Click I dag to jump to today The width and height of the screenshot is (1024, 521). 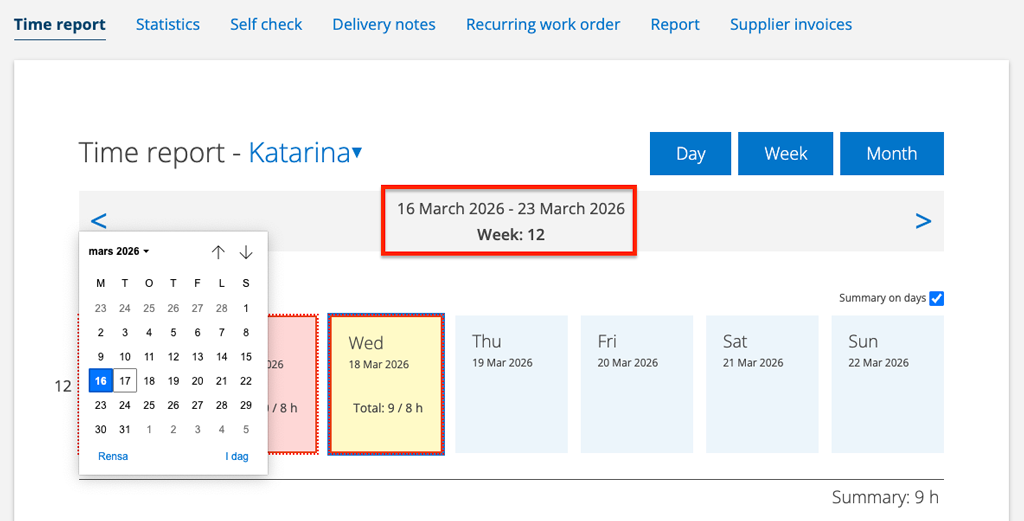pyautogui.click(x=237, y=456)
